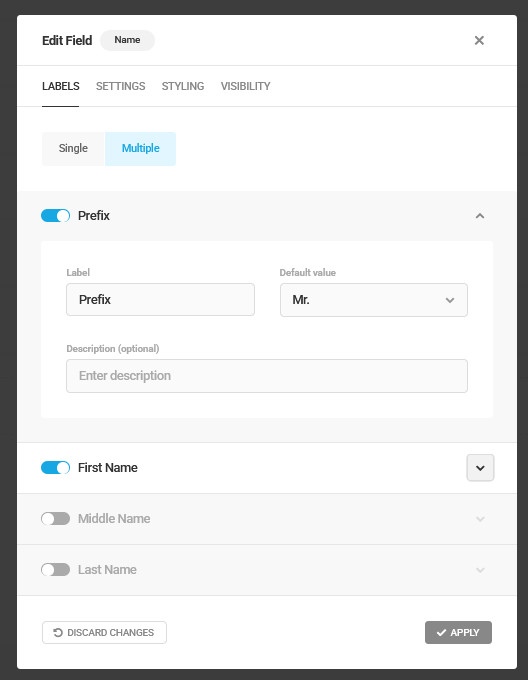Close the Edit Field dialog
Image resolution: width=528 pixels, height=680 pixels.
coord(479,40)
